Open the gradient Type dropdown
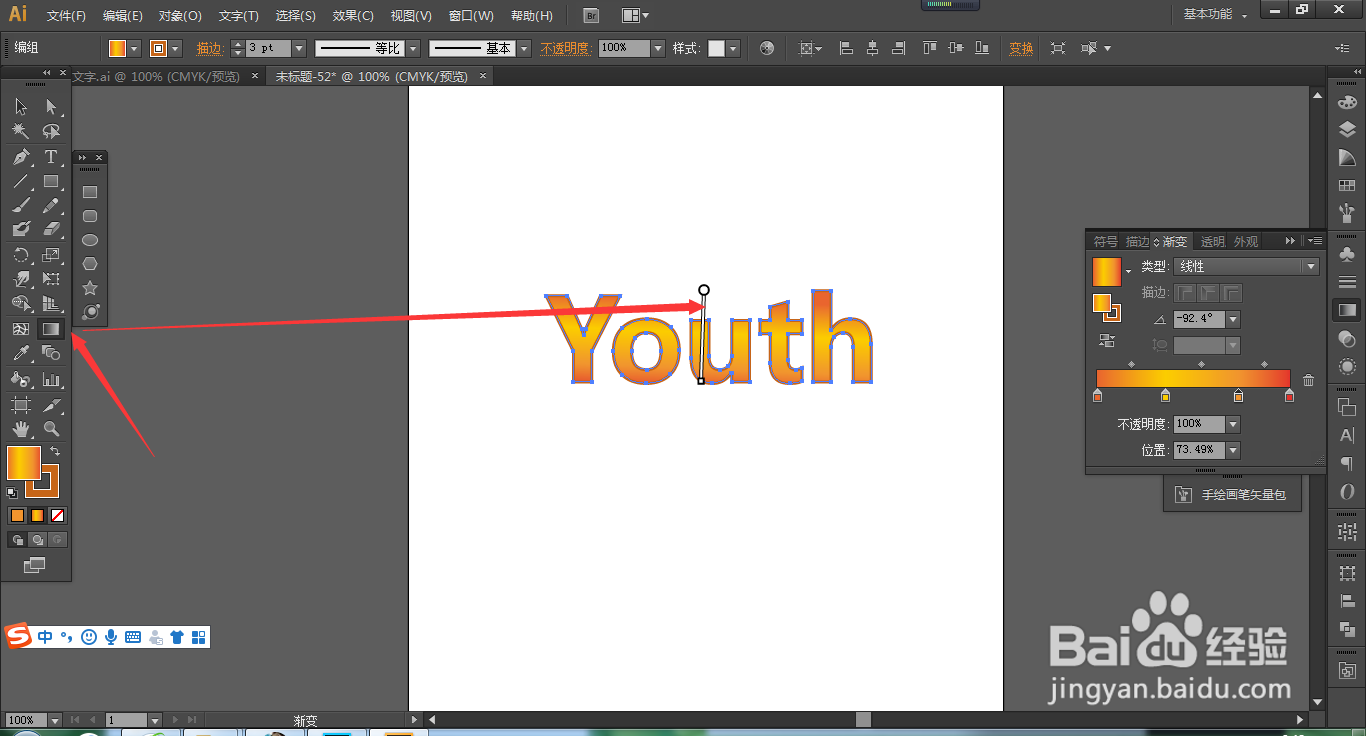 [x=1246, y=267]
